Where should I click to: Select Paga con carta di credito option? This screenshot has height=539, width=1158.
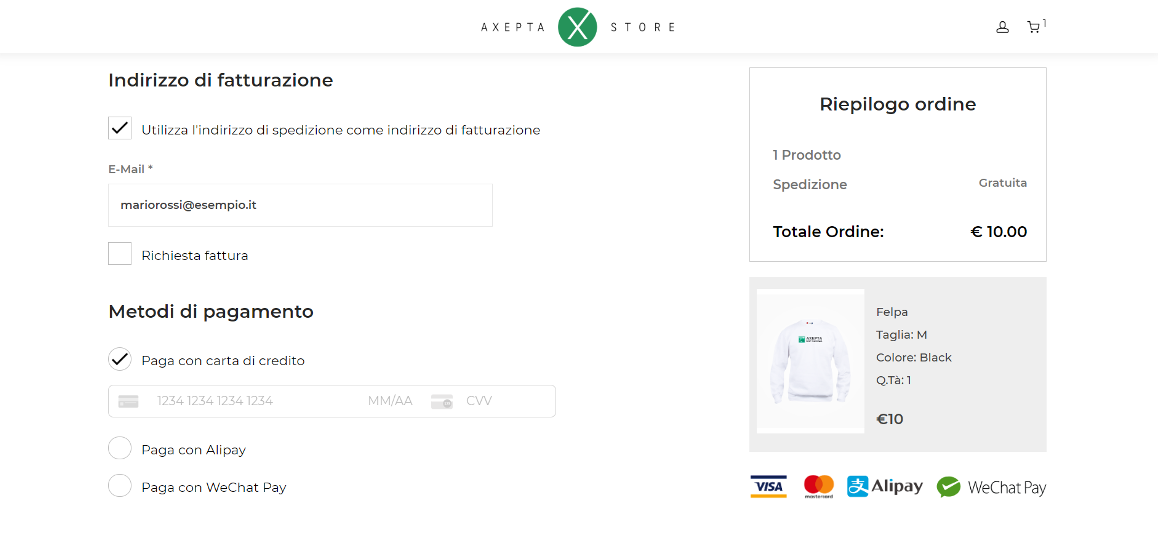click(120, 359)
